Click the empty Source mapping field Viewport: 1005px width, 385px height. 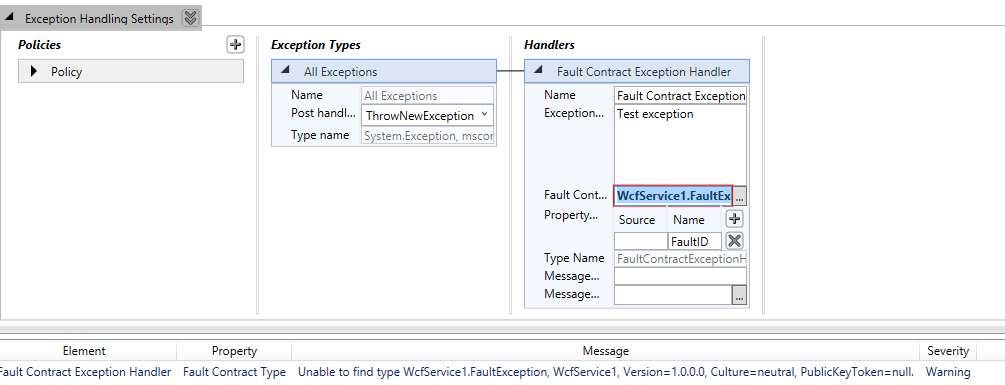tap(640, 242)
